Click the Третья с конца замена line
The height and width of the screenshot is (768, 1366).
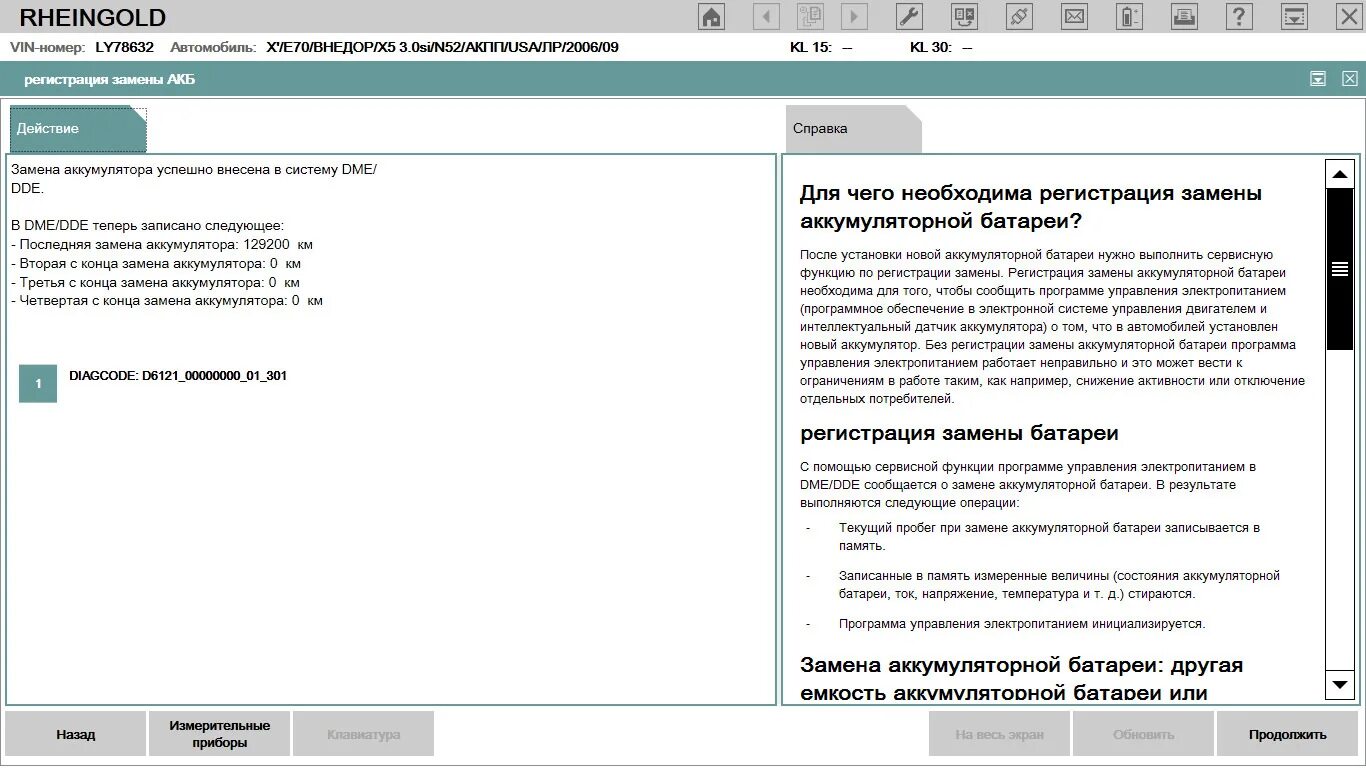tap(156, 283)
